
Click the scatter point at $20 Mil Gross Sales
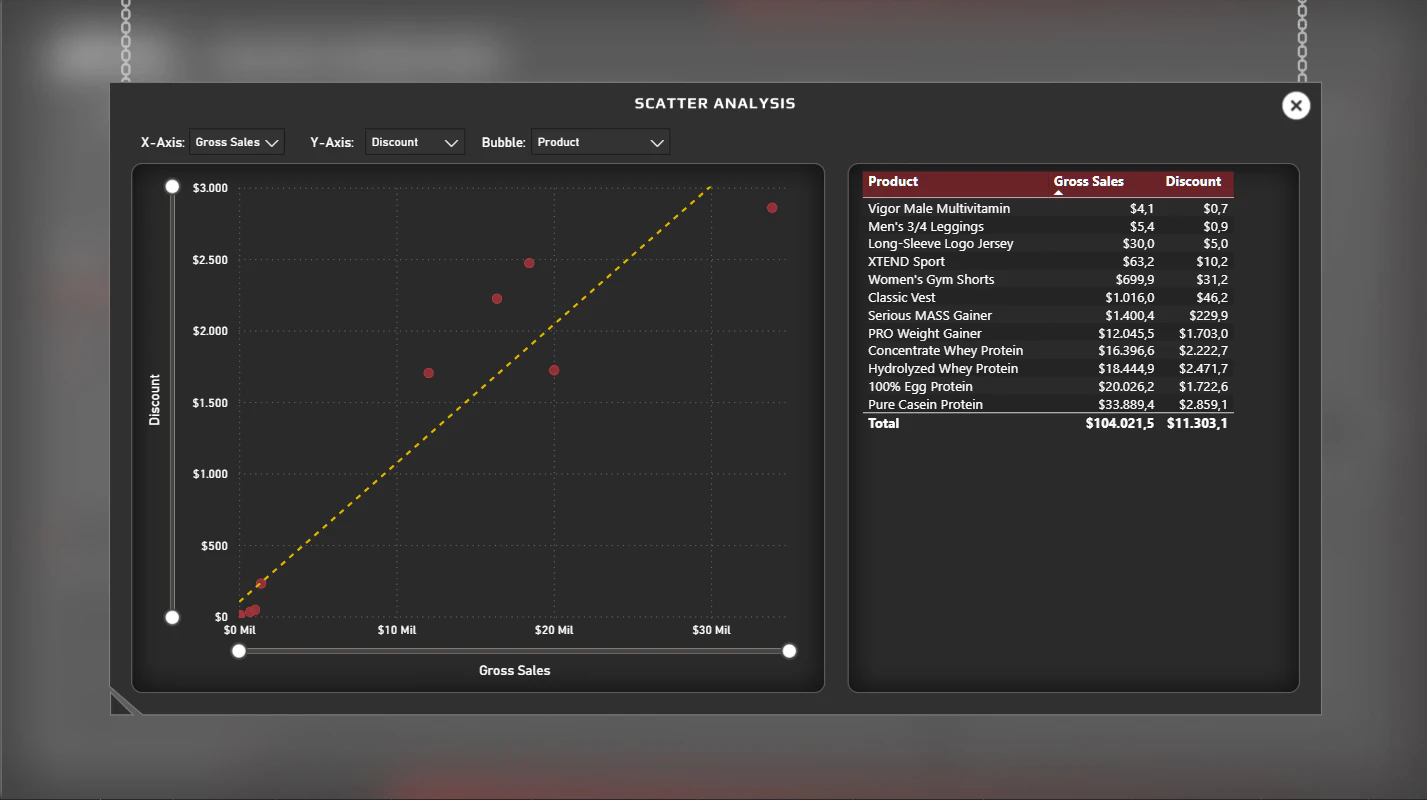tap(554, 370)
